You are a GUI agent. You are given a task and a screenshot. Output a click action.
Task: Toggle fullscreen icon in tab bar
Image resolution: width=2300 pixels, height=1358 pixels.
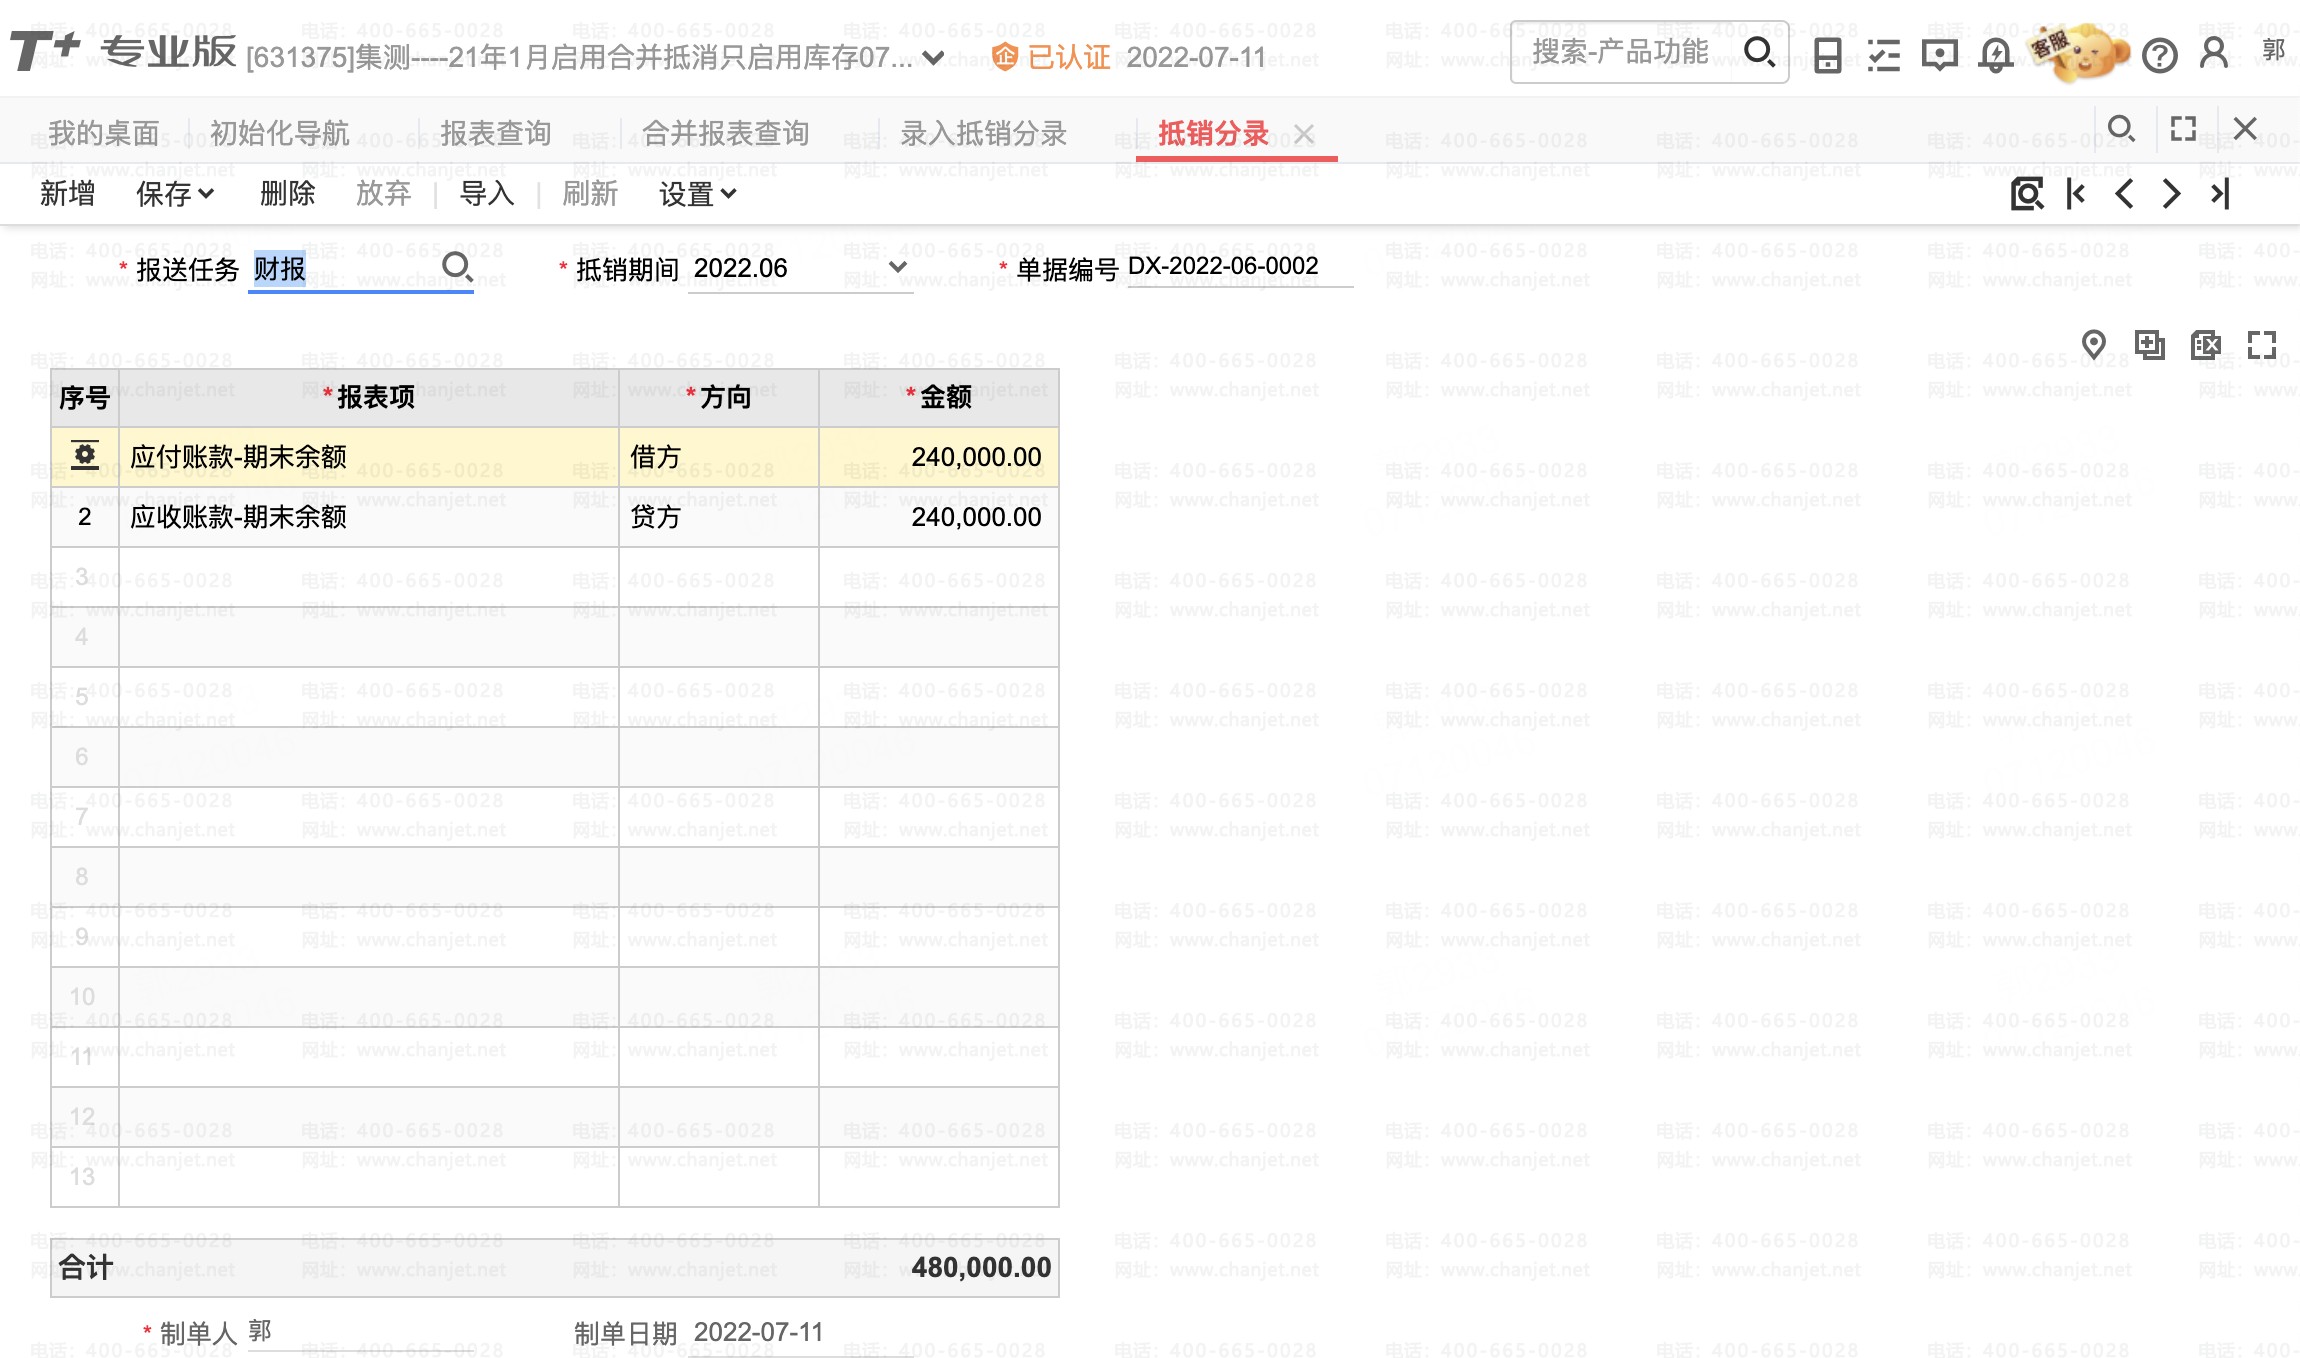coord(2183,128)
